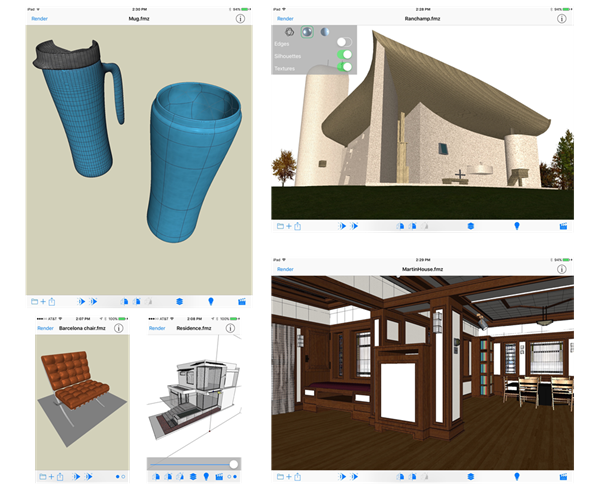Tap Render in the MartinHouse.fmz window
609x490 pixels.
[285, 269]
